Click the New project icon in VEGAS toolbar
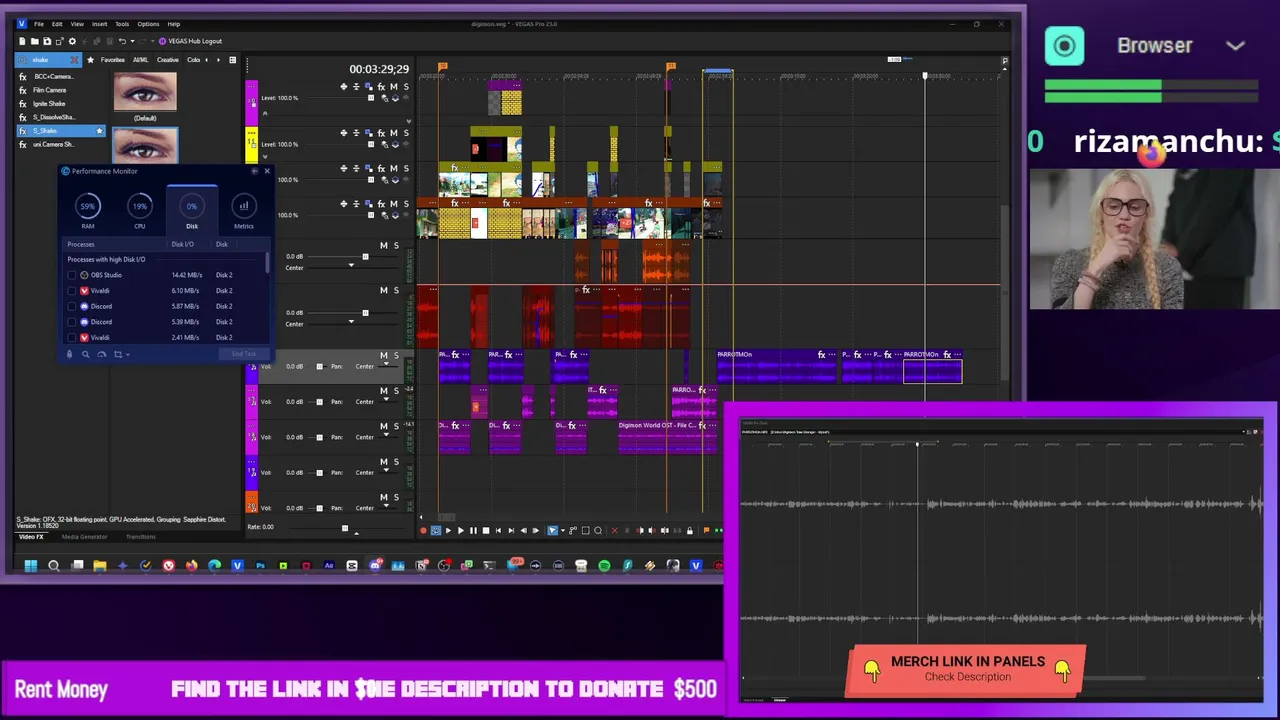The height and width of the screenshot is (720, 1280). (22, 41)
